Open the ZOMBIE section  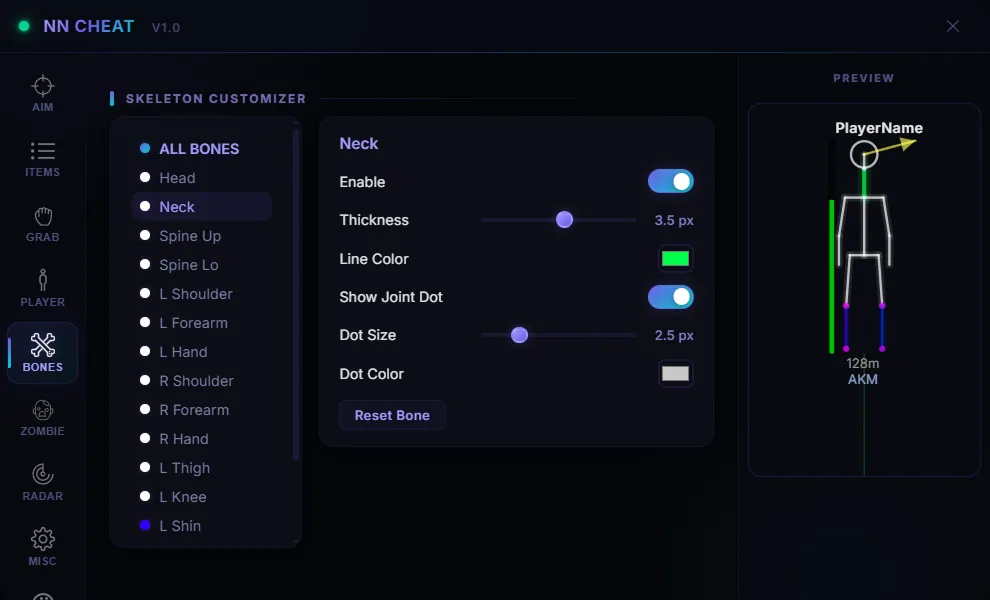tap(42, 418)
